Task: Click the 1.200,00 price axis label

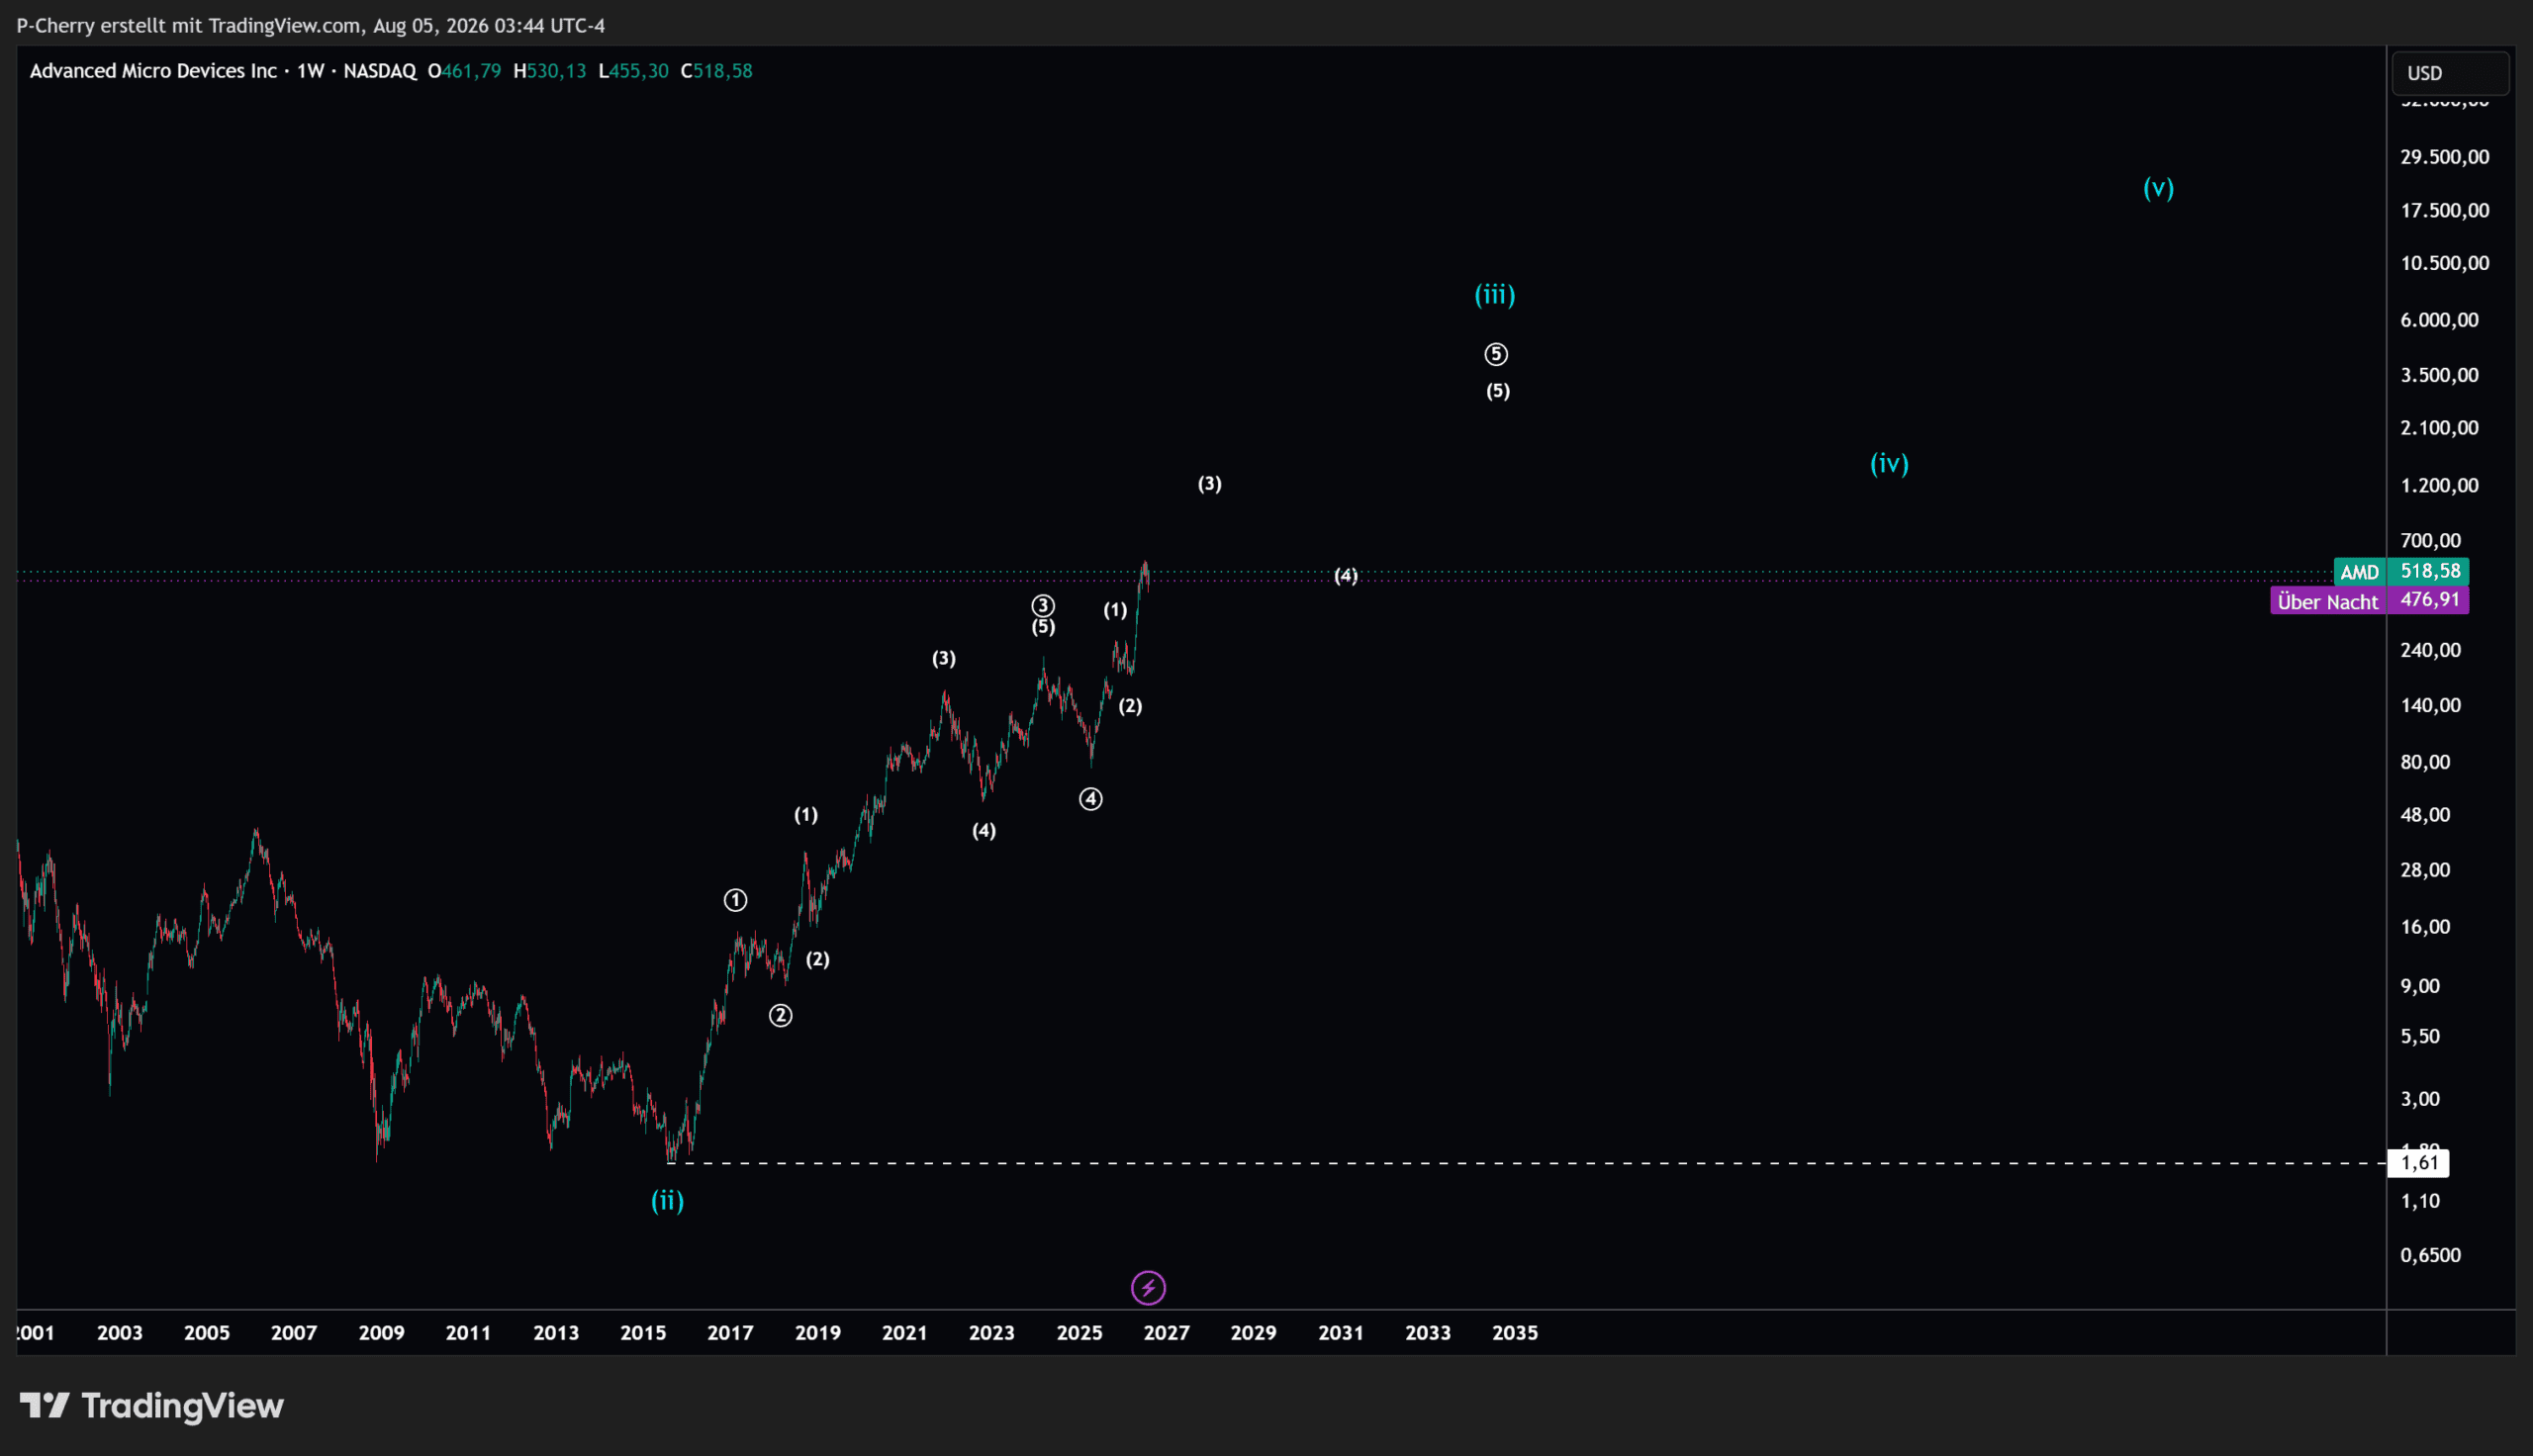Action: coord(2440,485)
